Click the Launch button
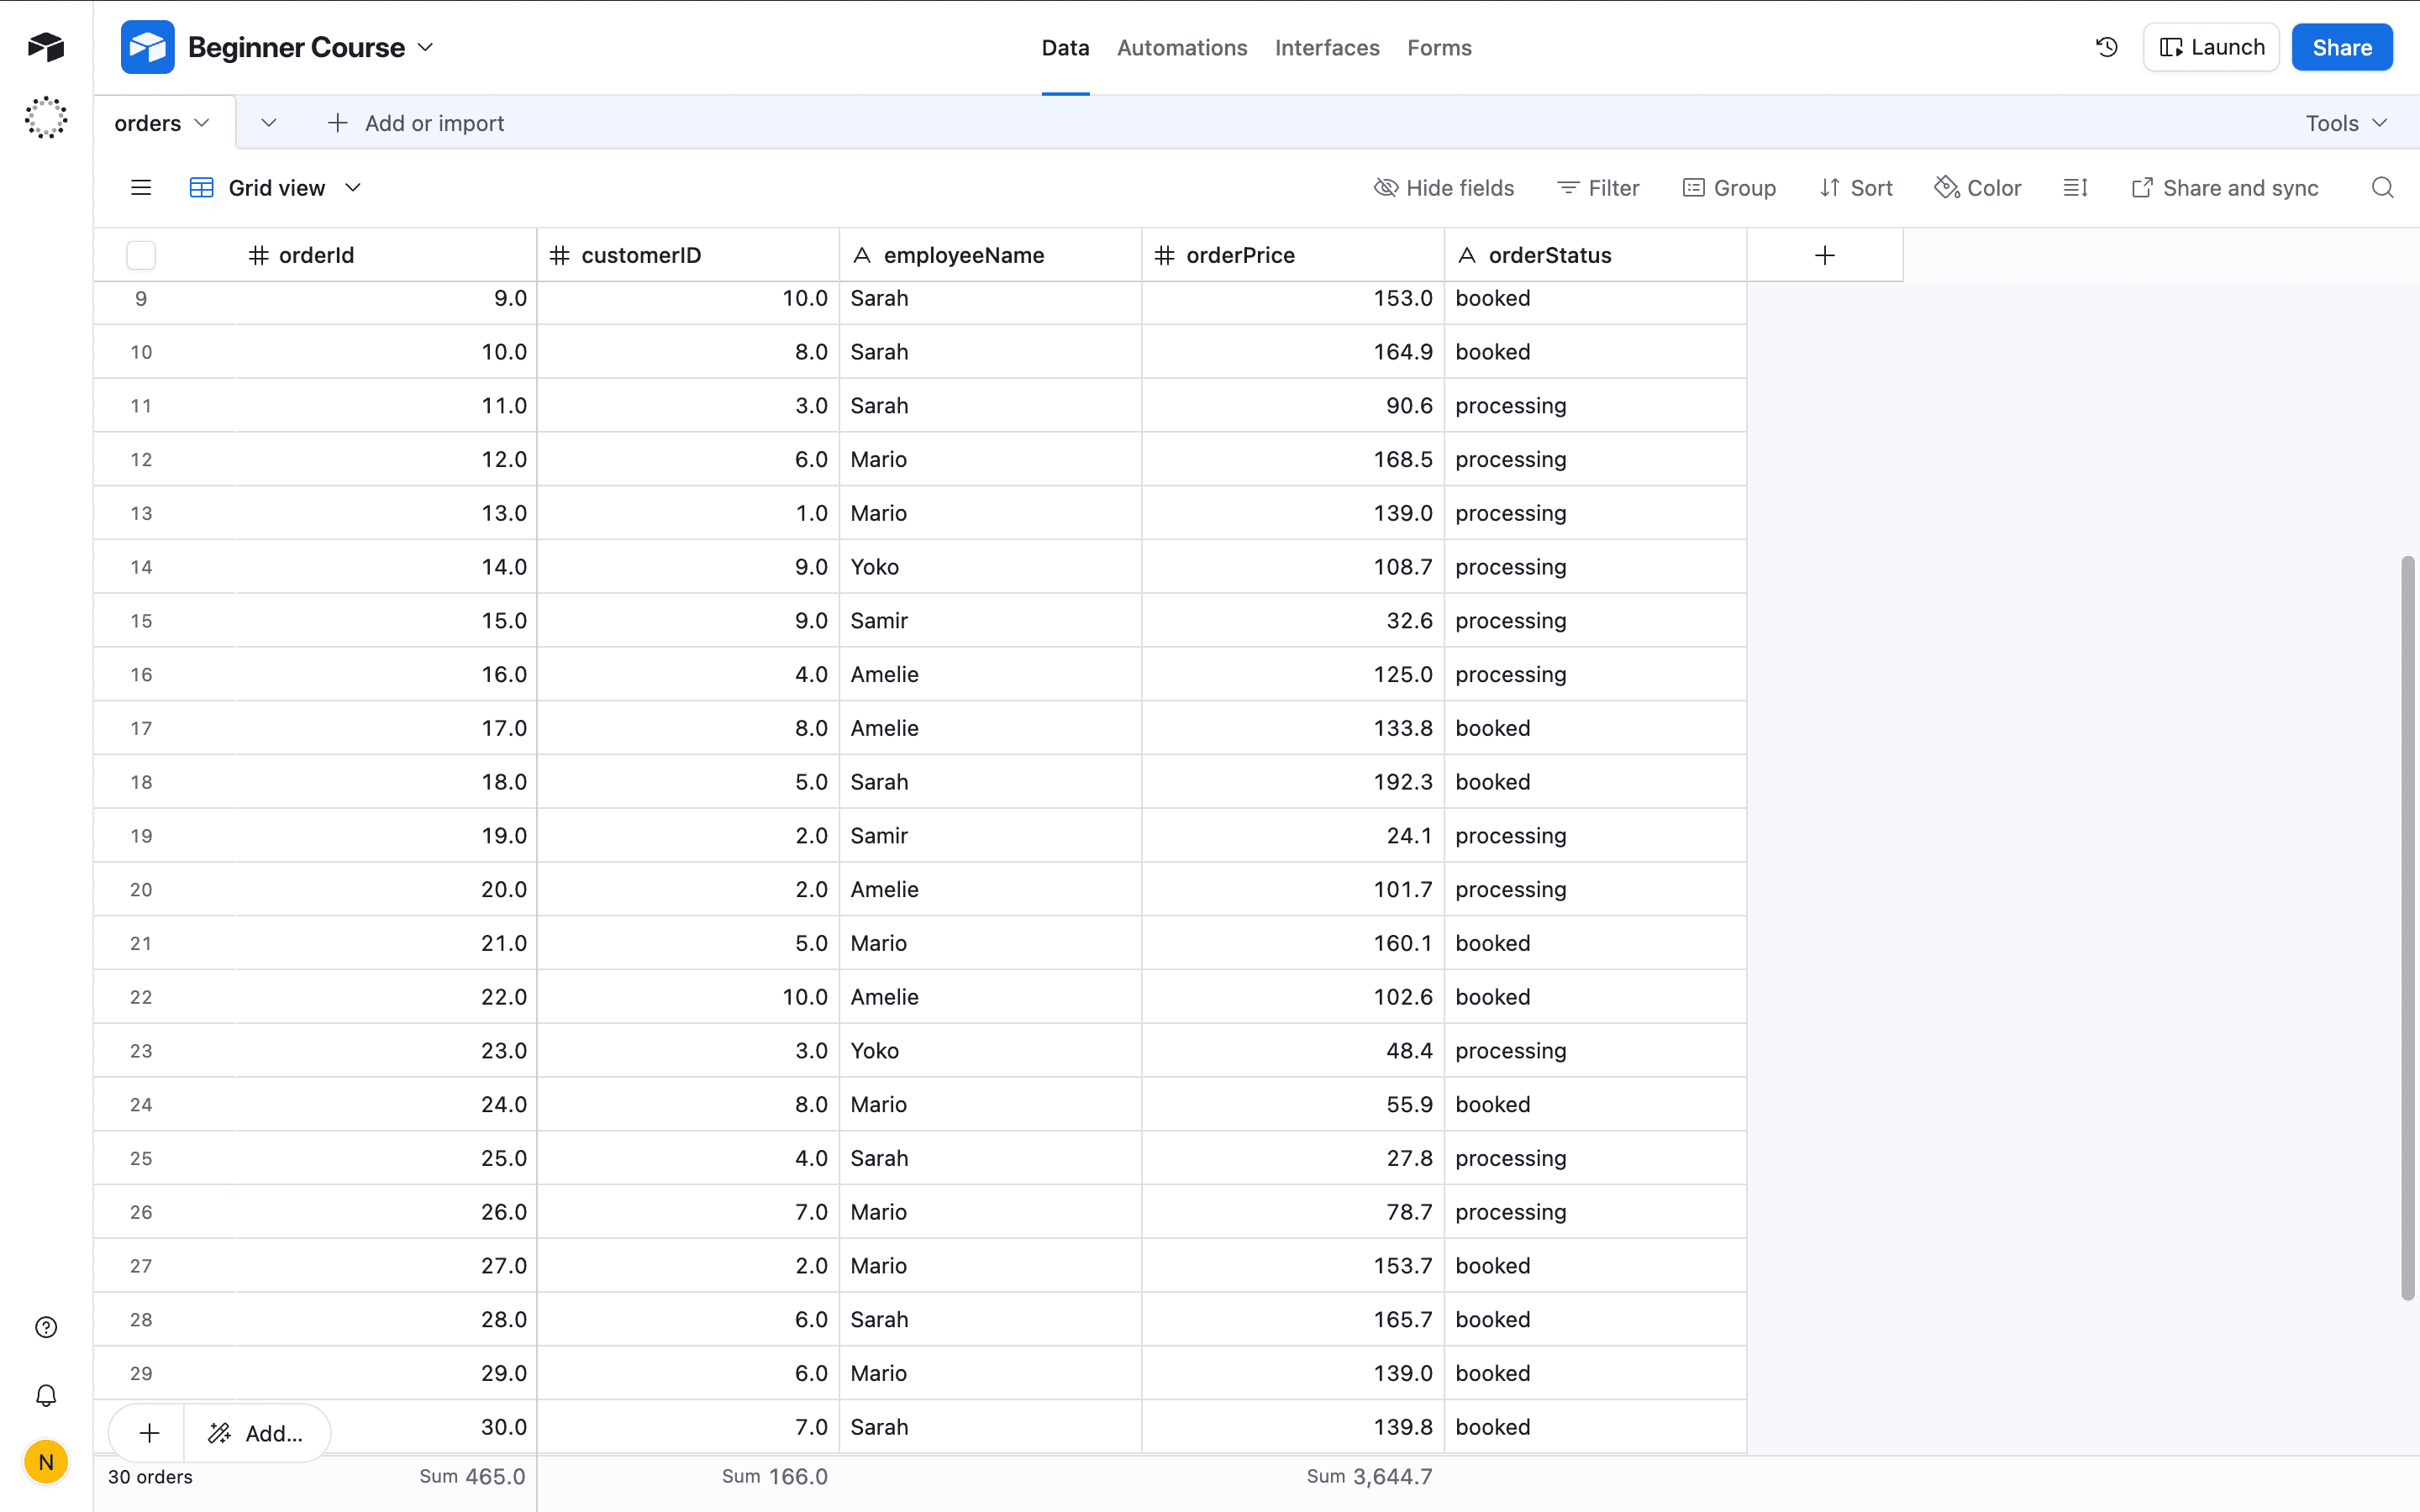 pos(2211,47)
